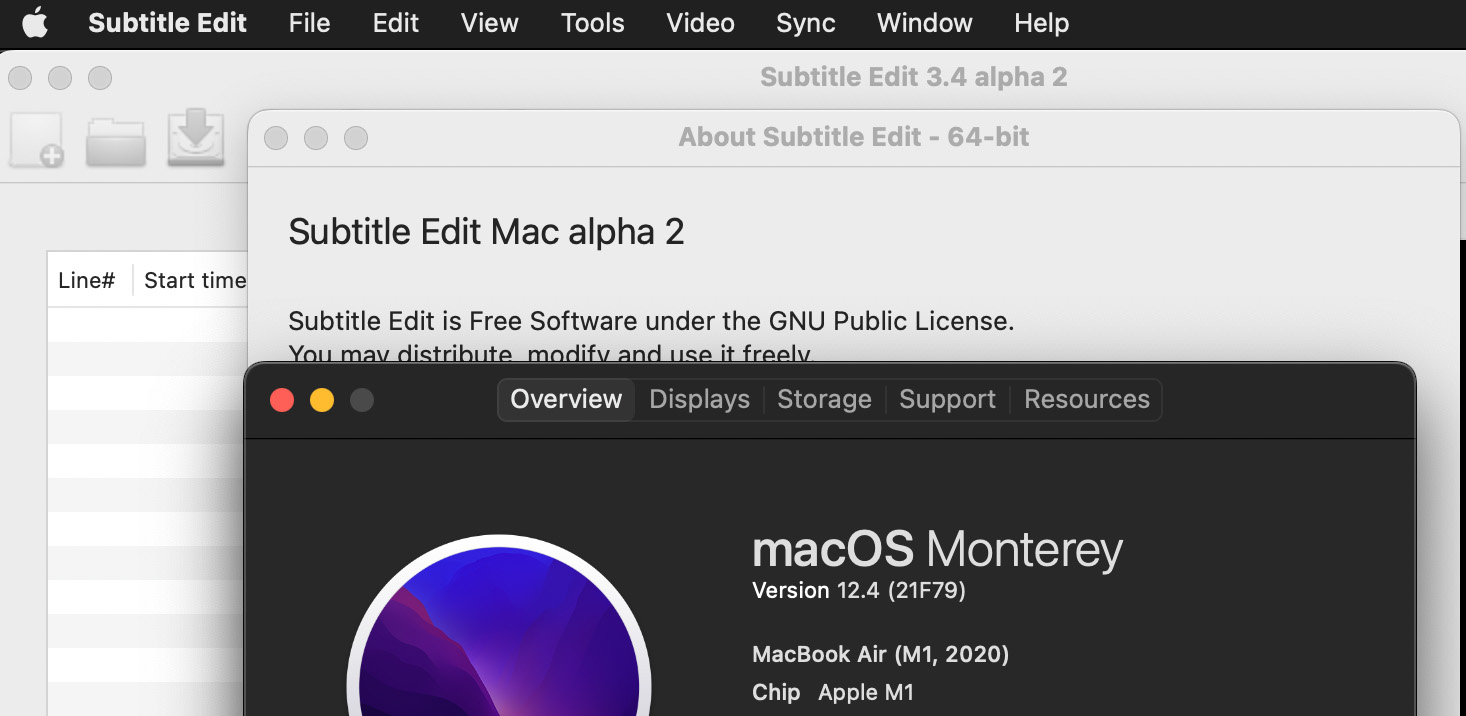Click the New subtitle toolbar icon

coord(37,140)
